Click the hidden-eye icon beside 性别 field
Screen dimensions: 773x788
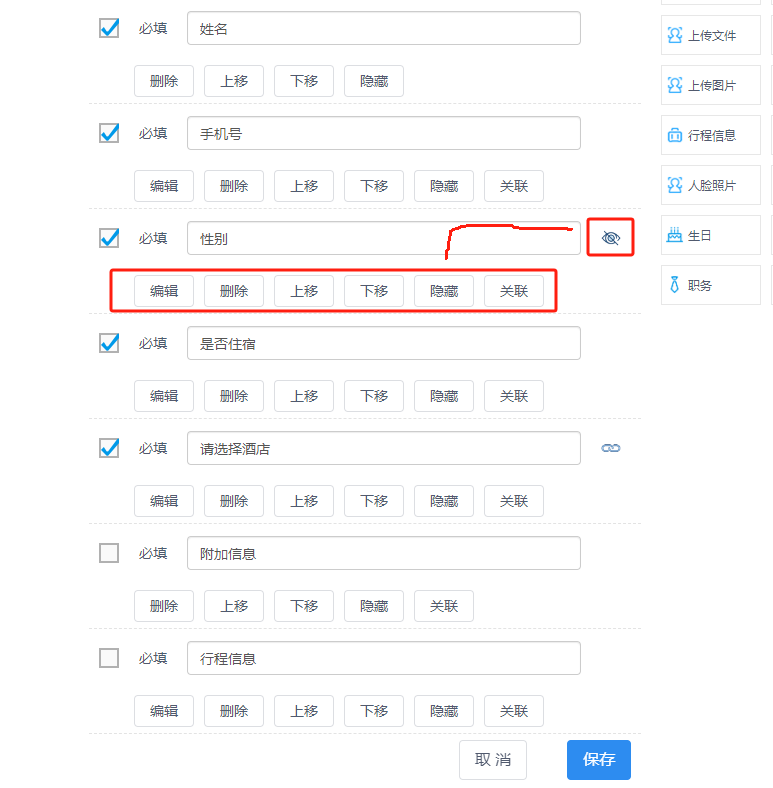611,238
